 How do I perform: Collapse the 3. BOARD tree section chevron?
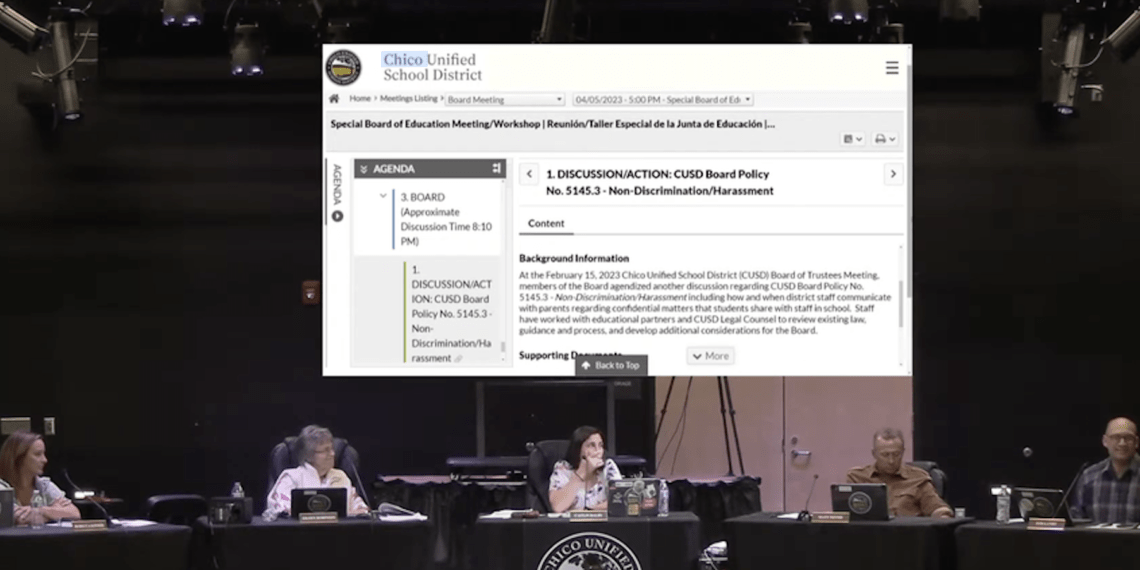tap(383, 196)
